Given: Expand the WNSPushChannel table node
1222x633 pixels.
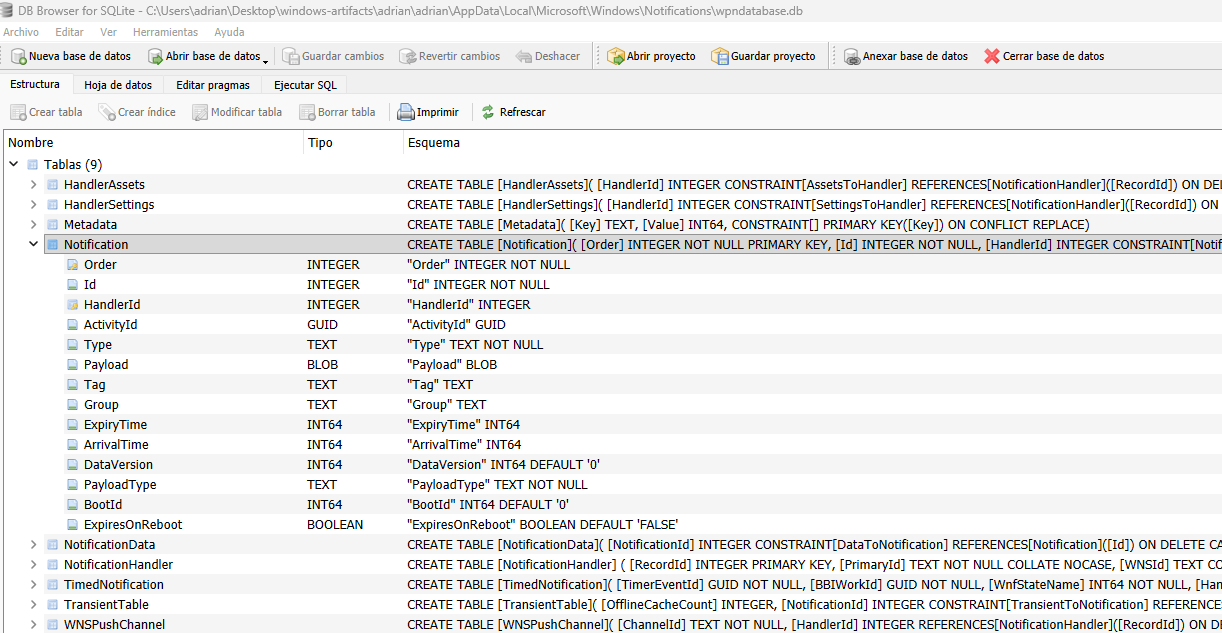Looking at the screenshot, I should pyautogui.click(x=33, y=624).
